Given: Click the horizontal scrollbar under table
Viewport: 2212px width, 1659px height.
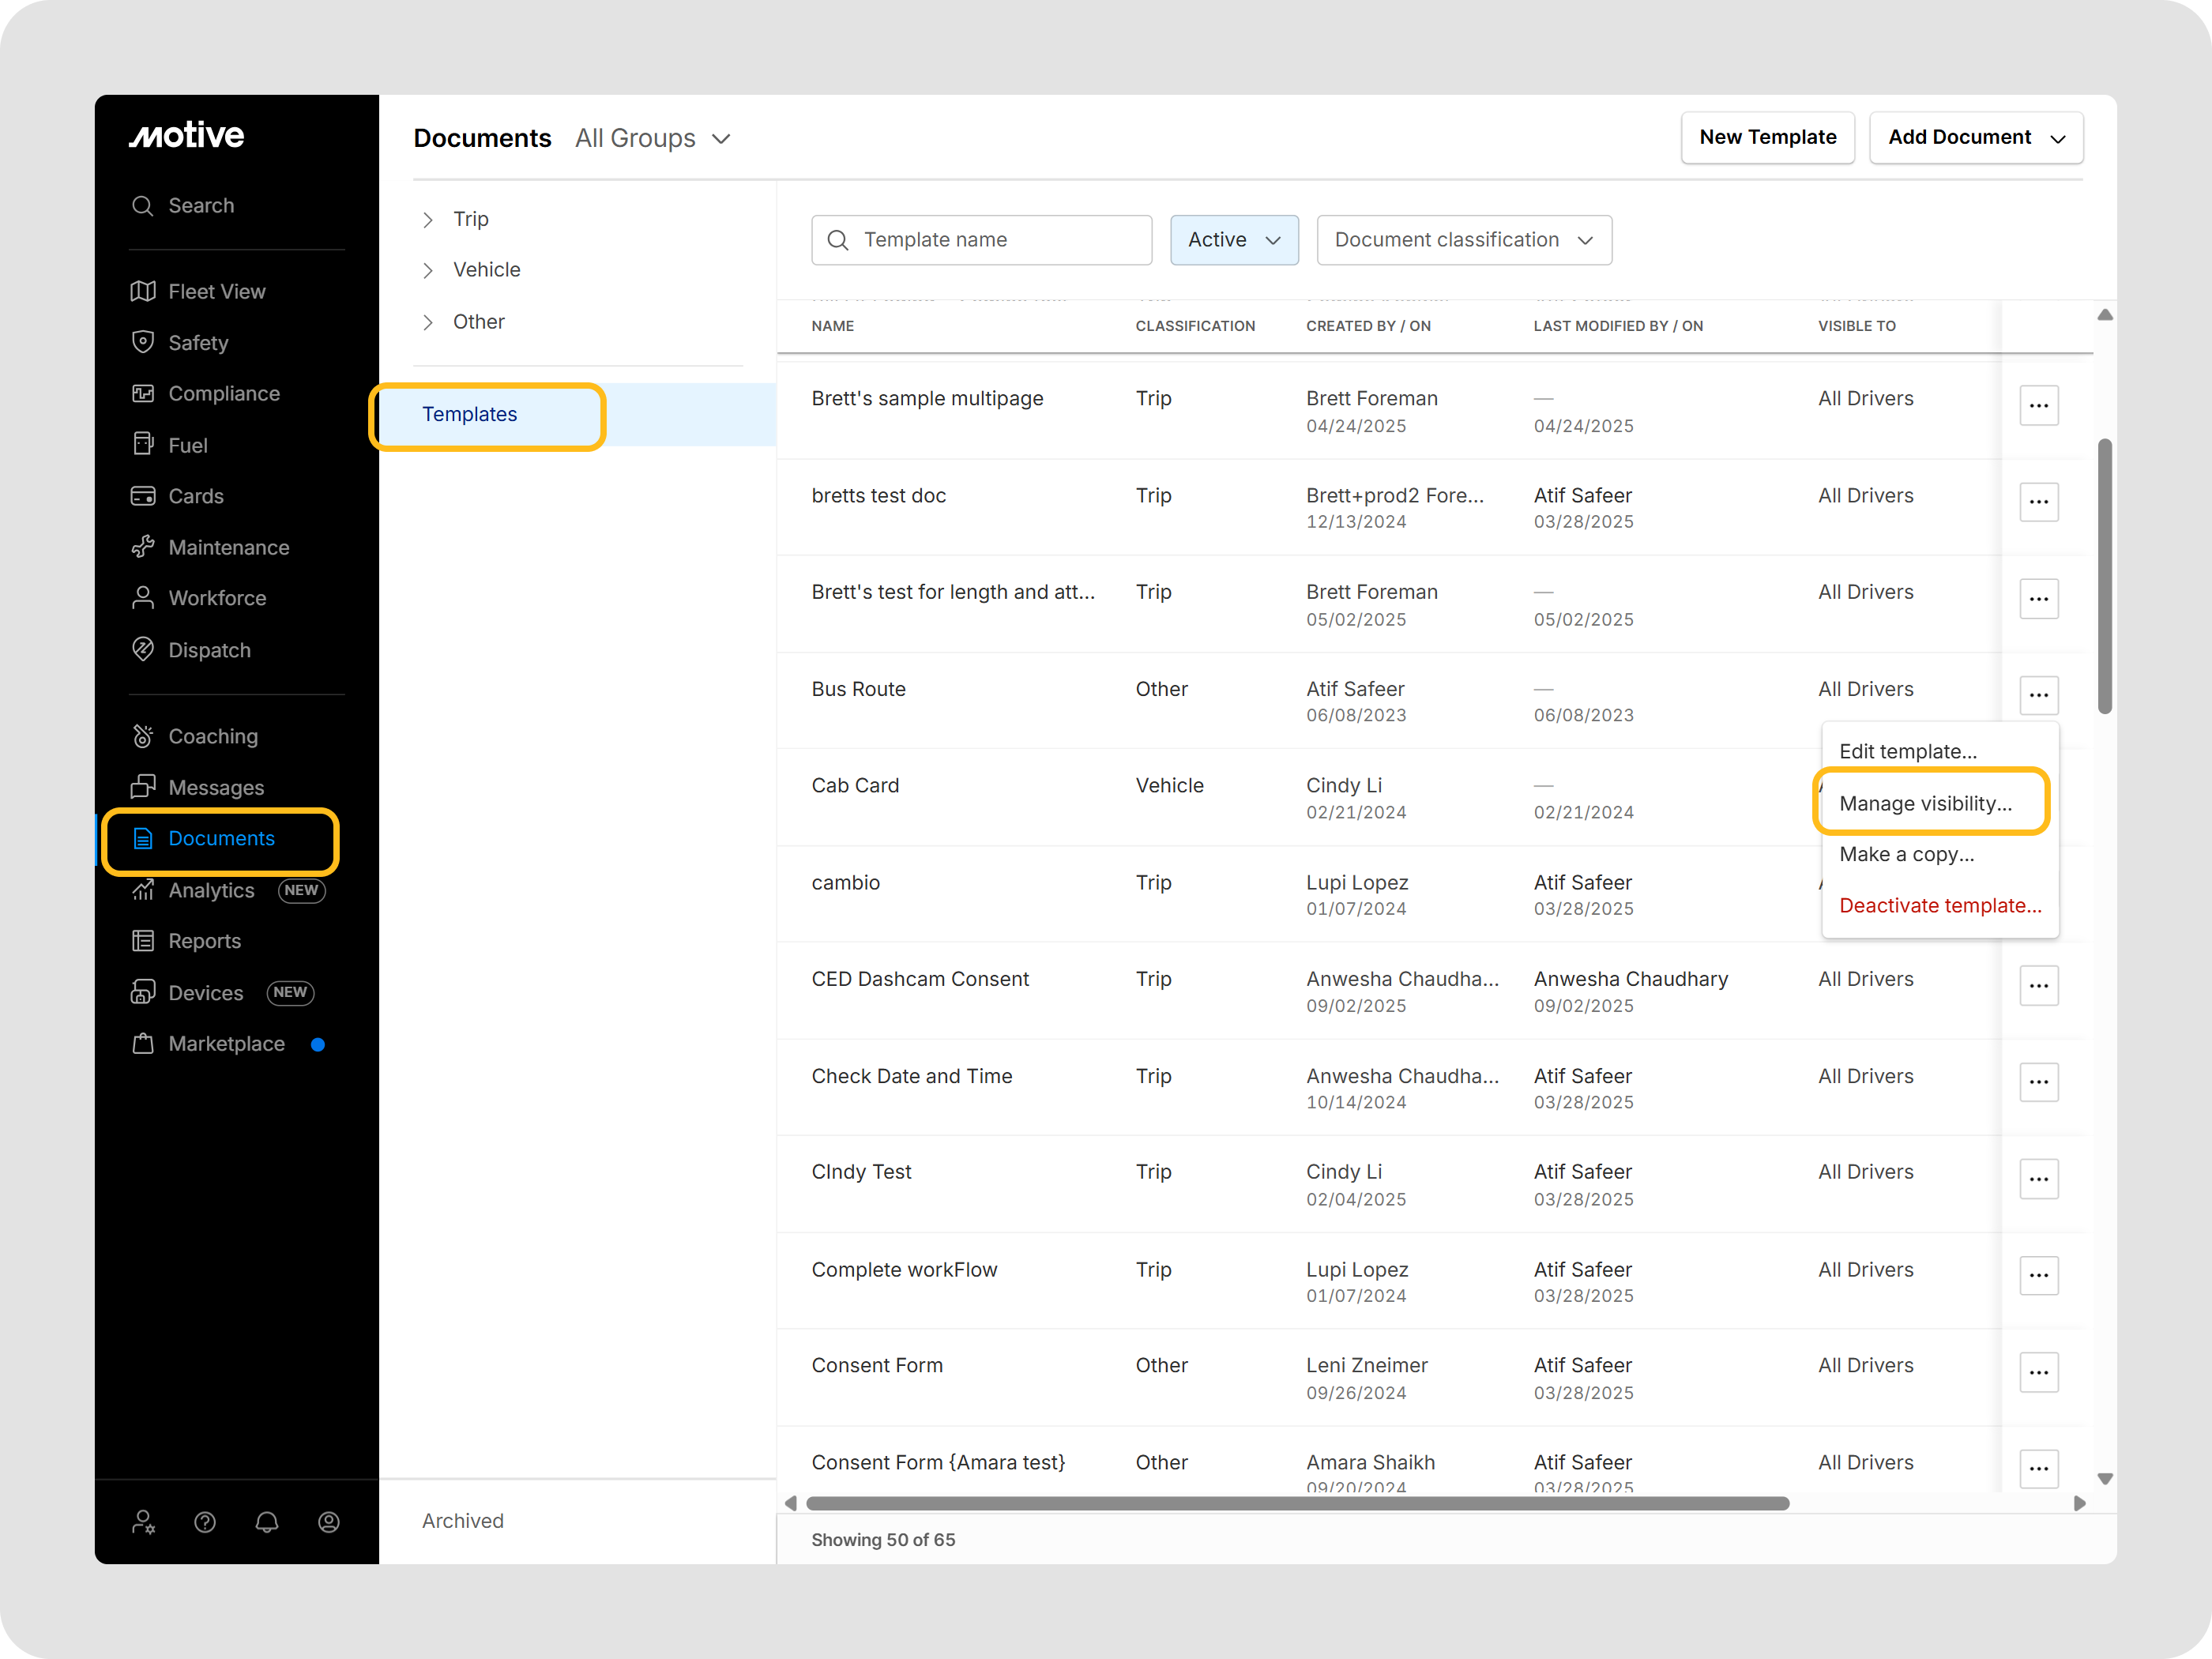Looking at the screenshot, I should coord(1296,1503).
